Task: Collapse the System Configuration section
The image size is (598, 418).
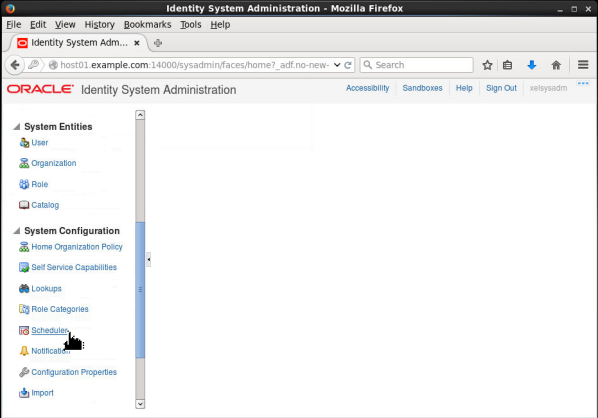Action: (x=17, y=231)
